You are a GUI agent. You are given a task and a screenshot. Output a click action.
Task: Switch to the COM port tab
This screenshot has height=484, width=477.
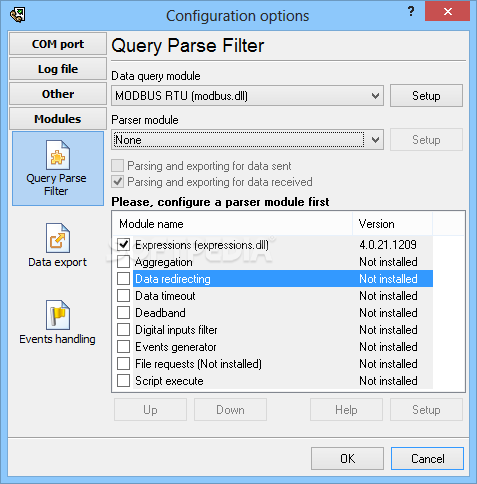point(58,44)
